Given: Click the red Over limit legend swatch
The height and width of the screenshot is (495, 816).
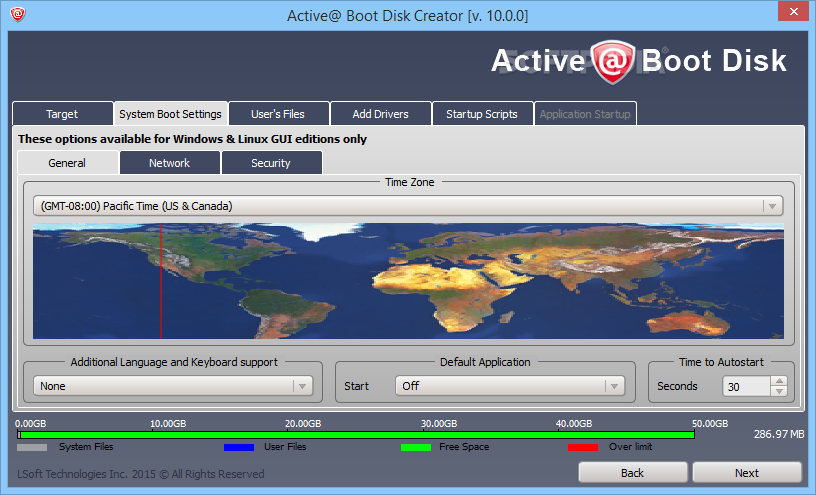Looking at the screenshot, I should pyautogui.click(x=583, y=447).
